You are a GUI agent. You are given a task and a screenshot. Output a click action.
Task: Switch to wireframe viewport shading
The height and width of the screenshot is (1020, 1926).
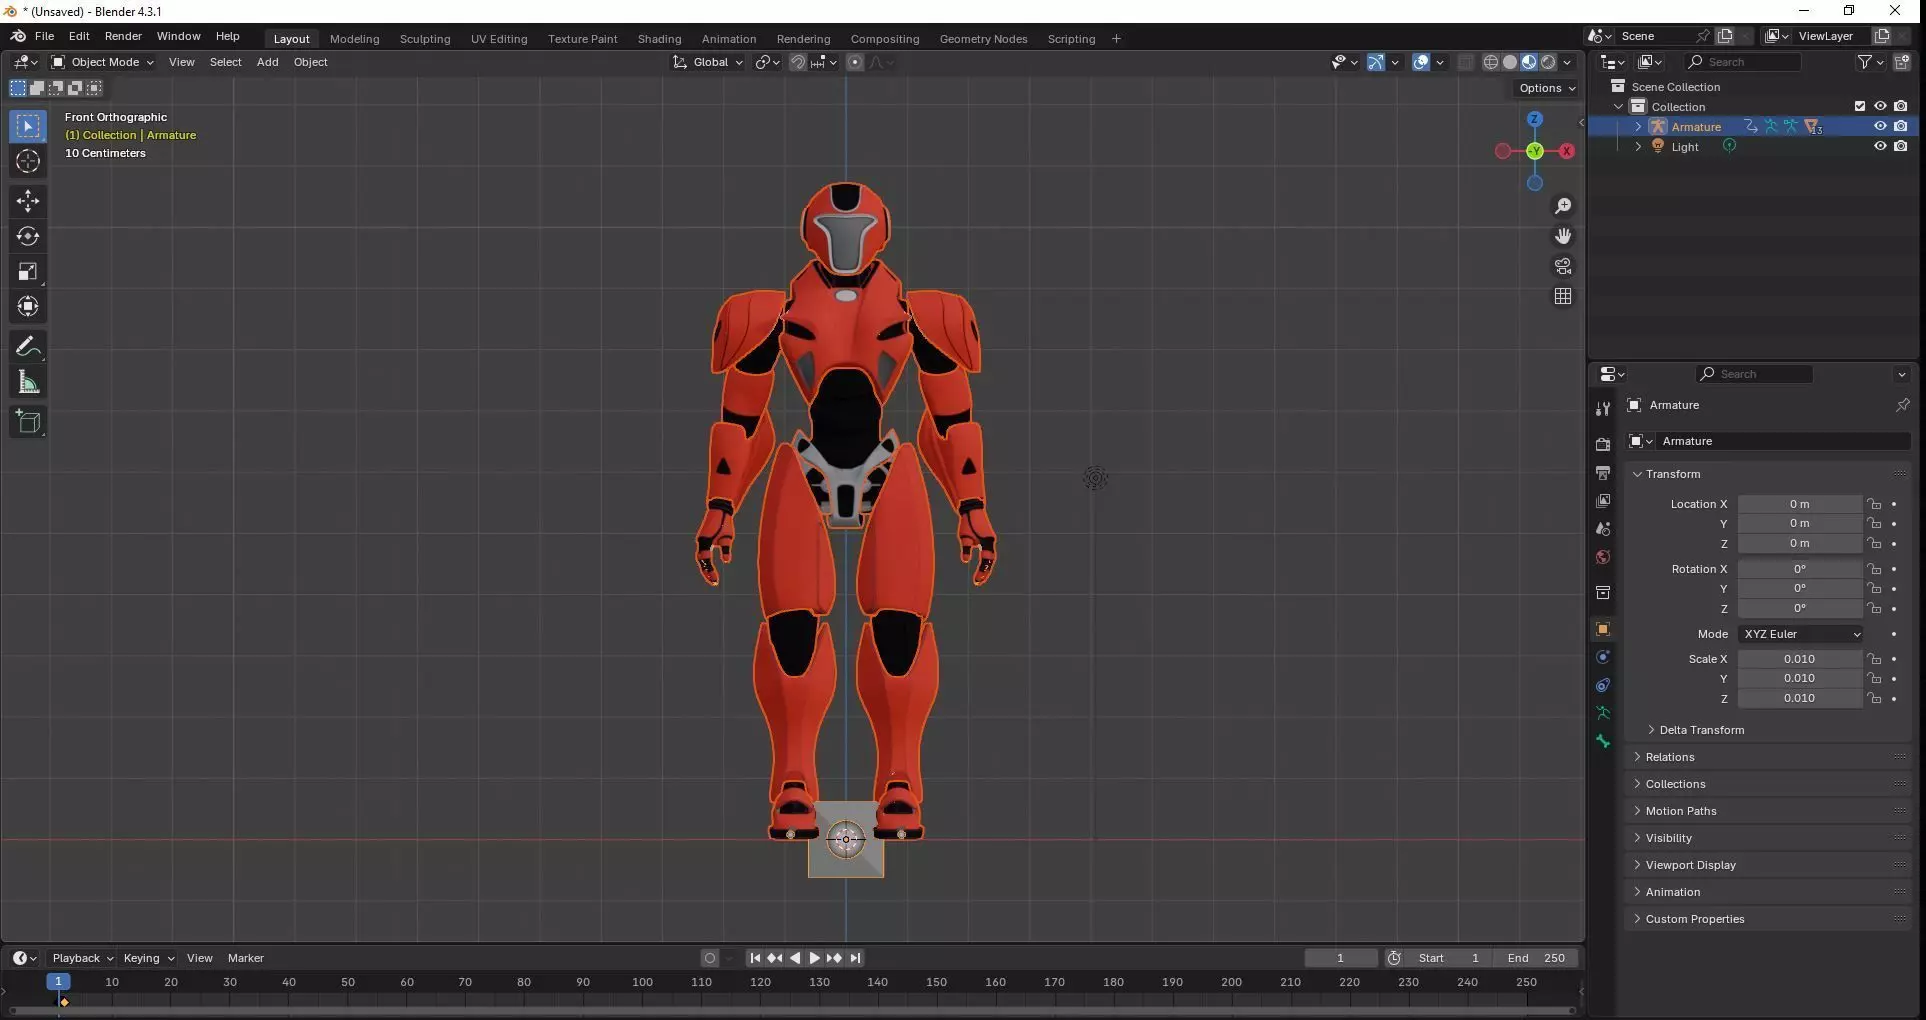coord(1491,62)
